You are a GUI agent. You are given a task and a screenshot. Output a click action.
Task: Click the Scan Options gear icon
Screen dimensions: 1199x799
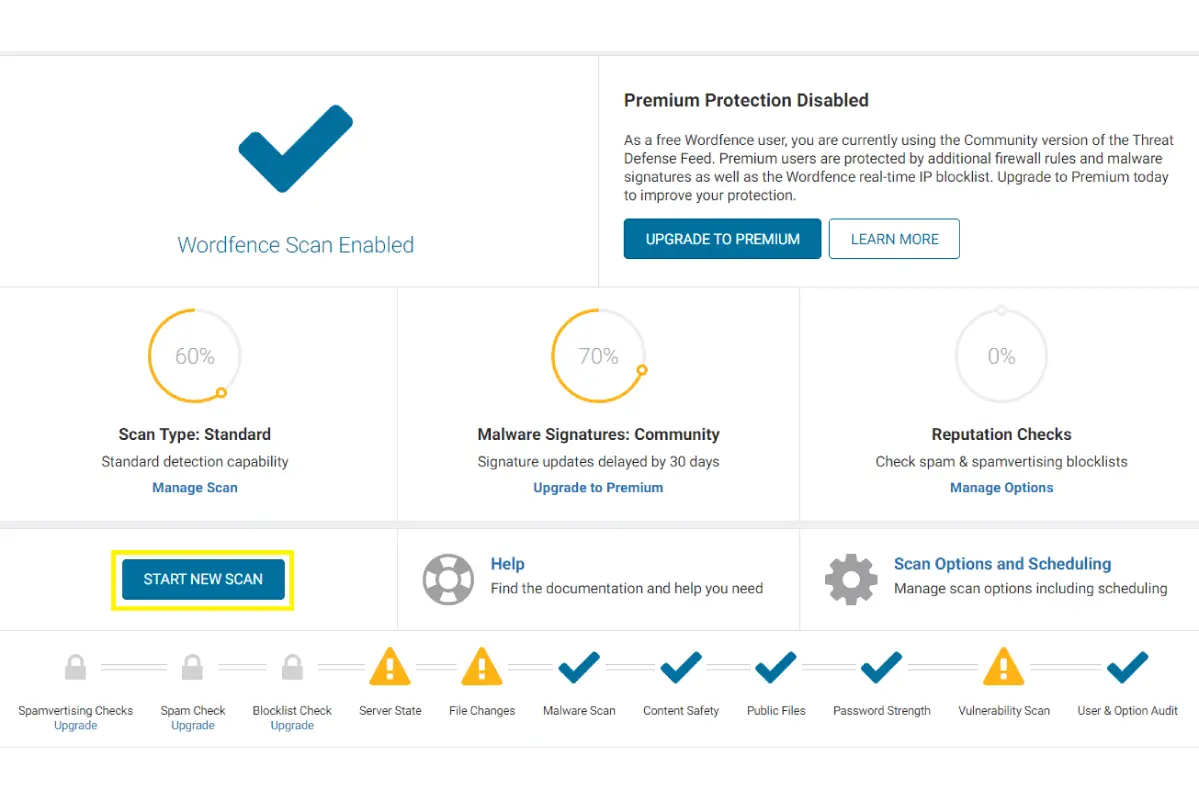(851, 579)
